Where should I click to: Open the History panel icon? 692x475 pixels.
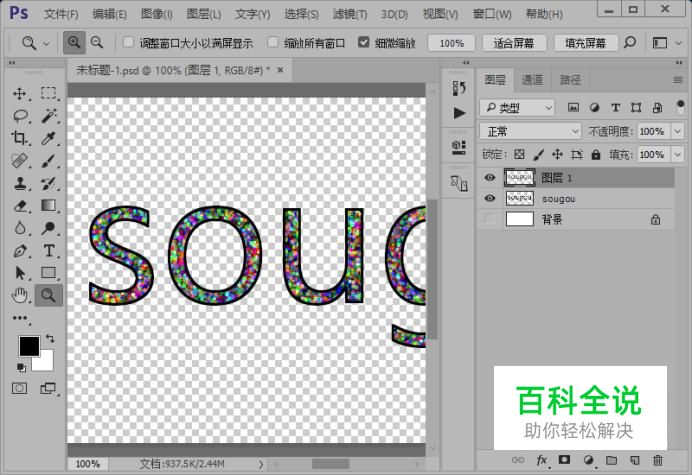click(x=459, y=88)
